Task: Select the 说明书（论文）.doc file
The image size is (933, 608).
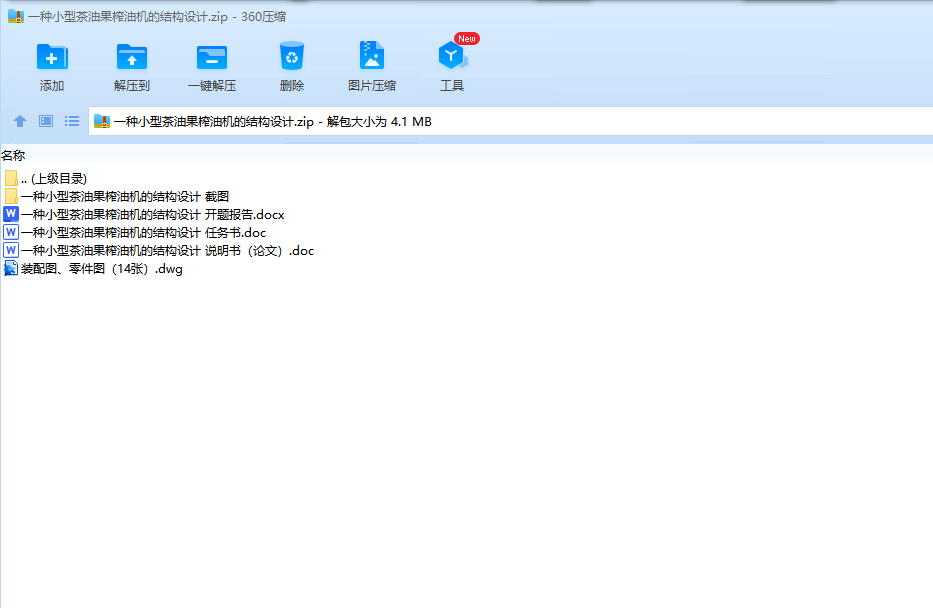Action: click(x=158, y=250)
